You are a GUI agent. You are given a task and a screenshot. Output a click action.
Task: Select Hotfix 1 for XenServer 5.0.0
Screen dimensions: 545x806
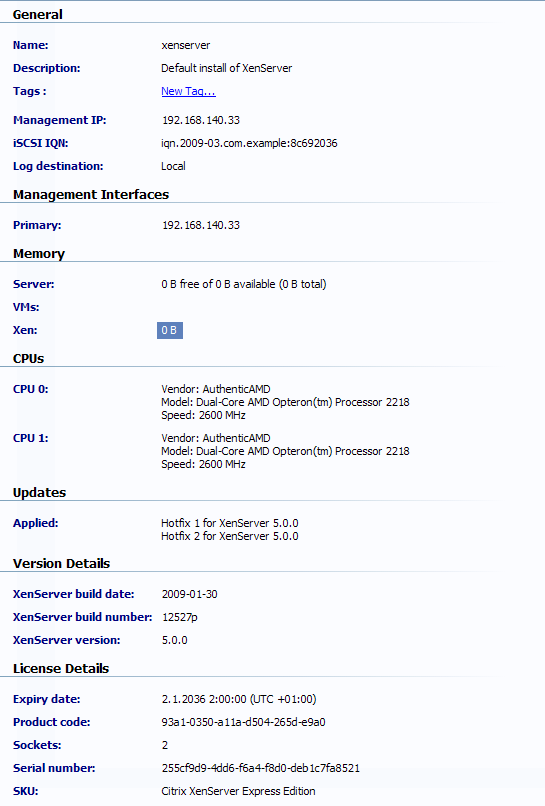pos(230,523)
